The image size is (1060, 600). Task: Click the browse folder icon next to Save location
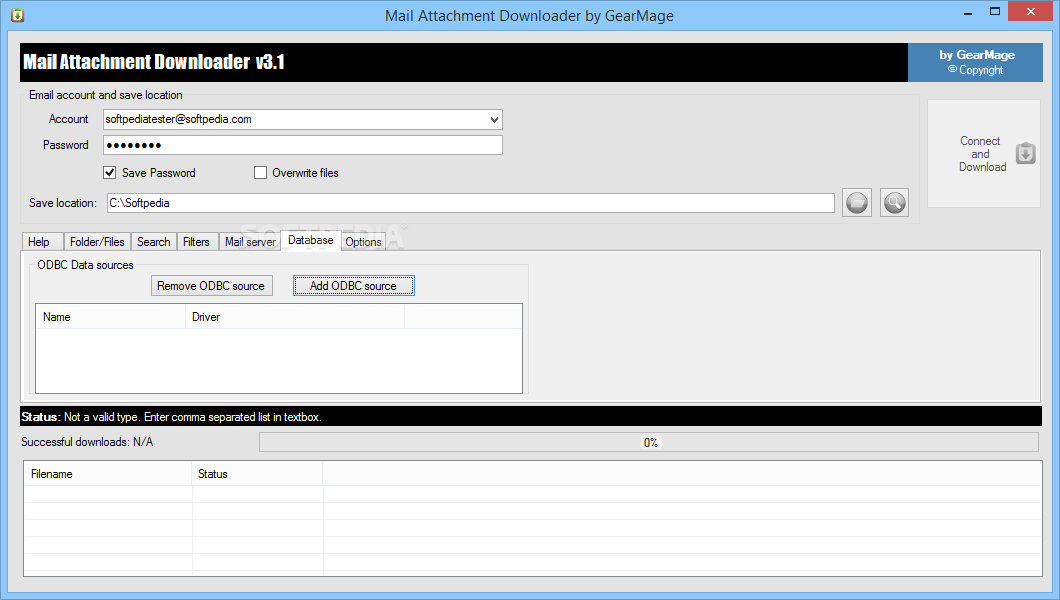(x=857, y=203)
